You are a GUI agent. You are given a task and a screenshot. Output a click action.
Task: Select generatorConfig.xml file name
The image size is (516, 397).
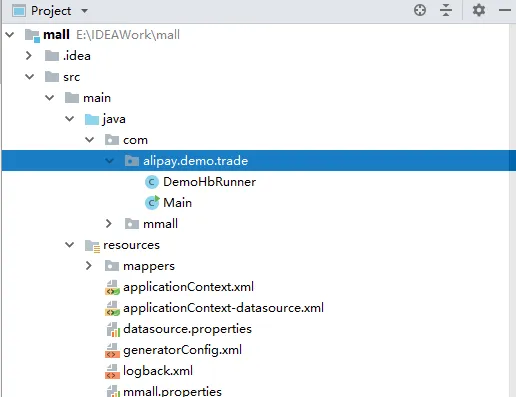[182, 350]
